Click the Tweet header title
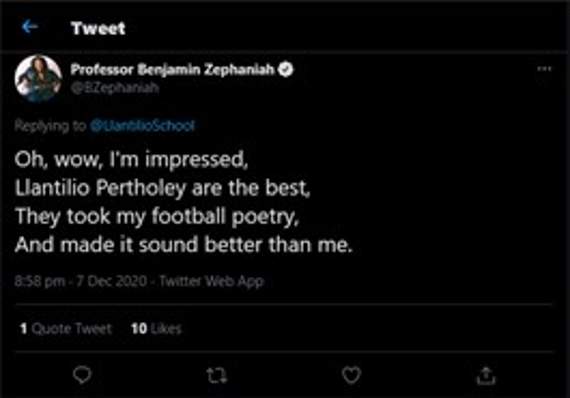Viewport: 570px width, 398px height. pyautogui.click(x=98, y=28)
